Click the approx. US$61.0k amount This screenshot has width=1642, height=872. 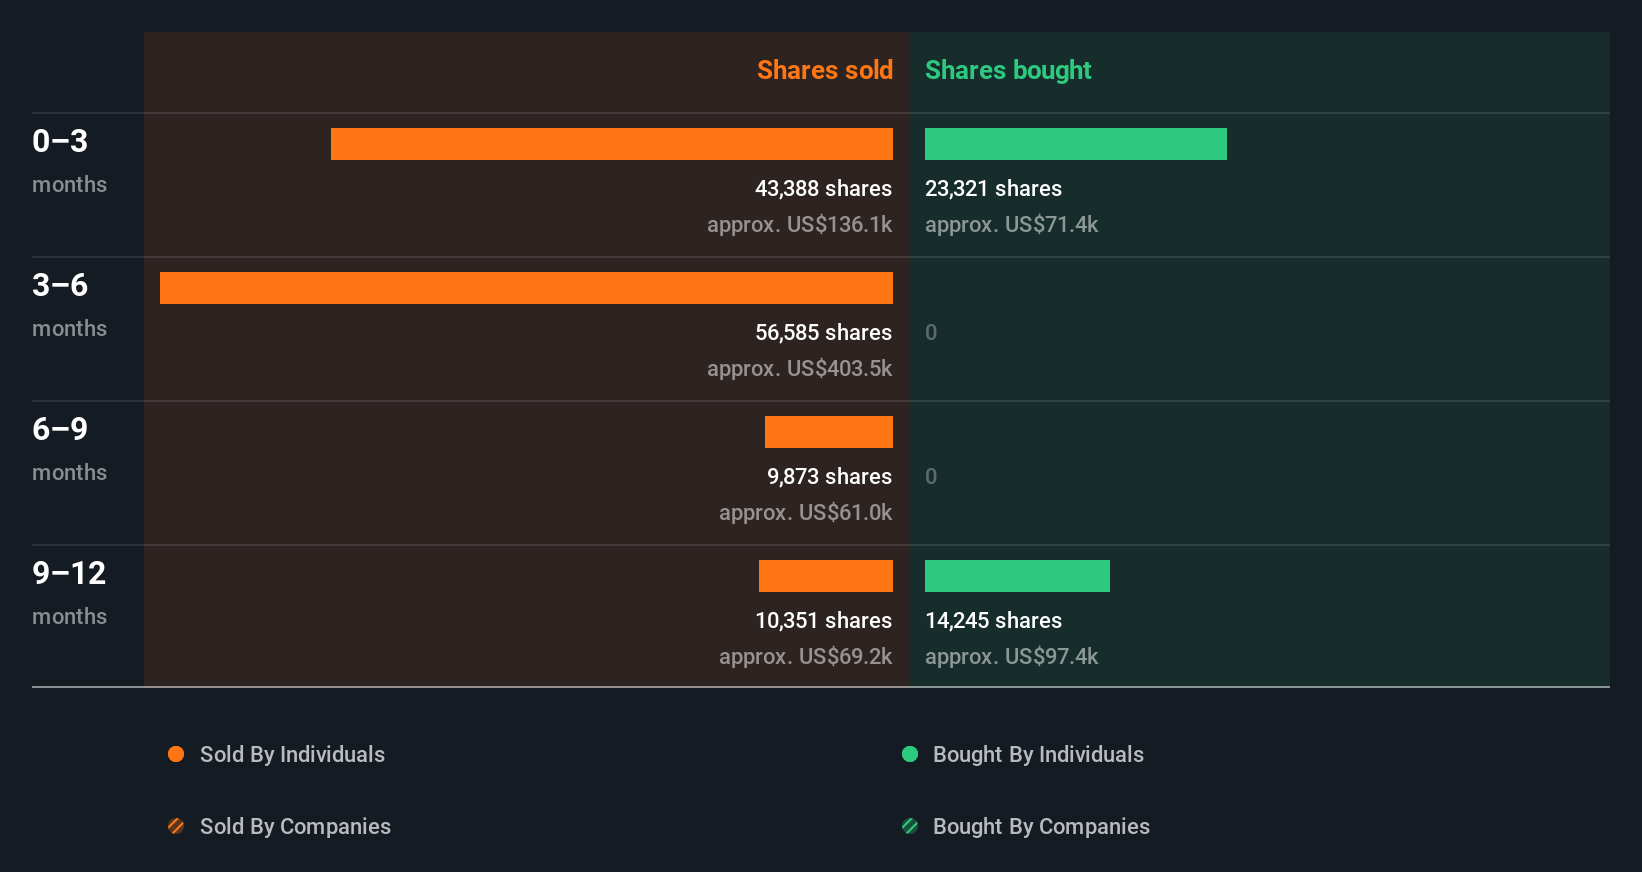point(805,513)
